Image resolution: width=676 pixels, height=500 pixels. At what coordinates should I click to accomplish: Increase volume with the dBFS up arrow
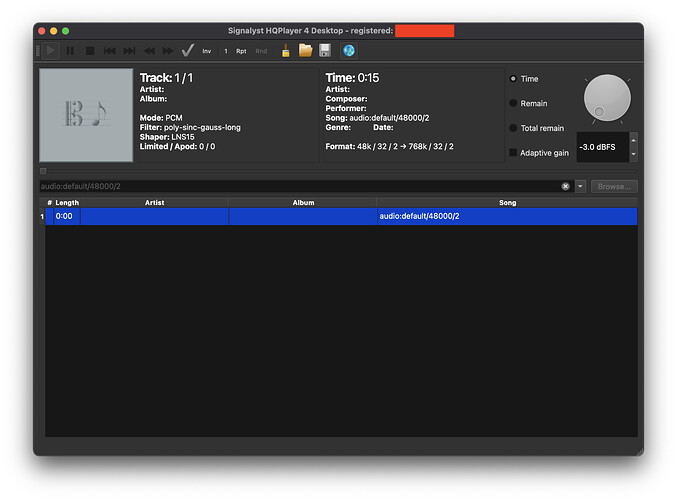(x=633, y=140)
